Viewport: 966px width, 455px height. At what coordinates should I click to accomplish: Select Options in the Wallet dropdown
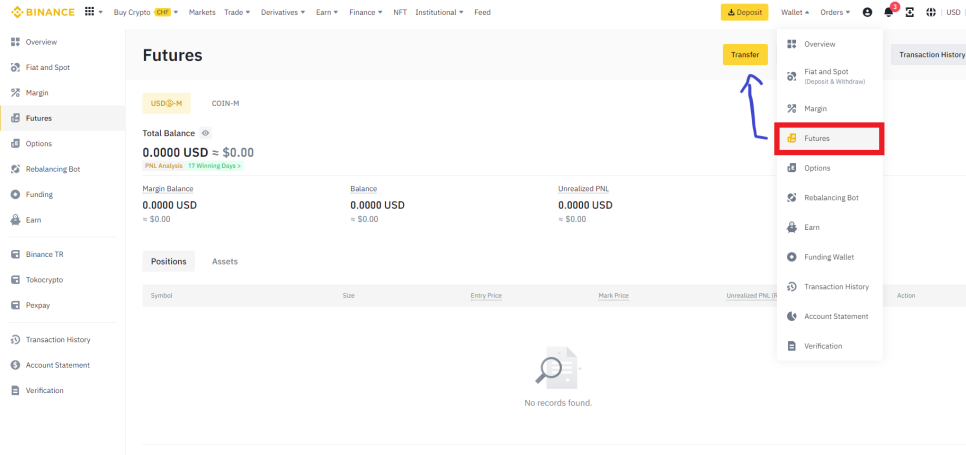click(x=829, y=168)
